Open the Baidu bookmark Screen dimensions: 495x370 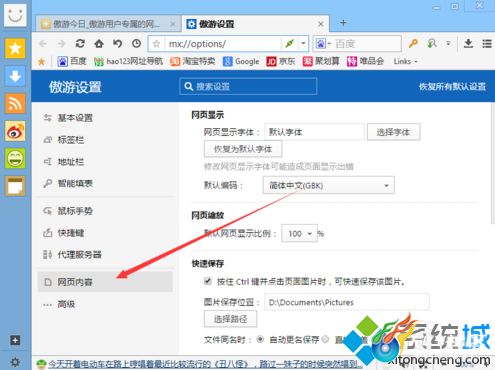[72, 61]
